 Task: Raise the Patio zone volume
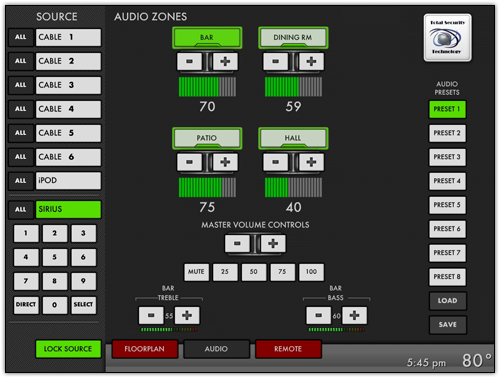tap(225, 162)
